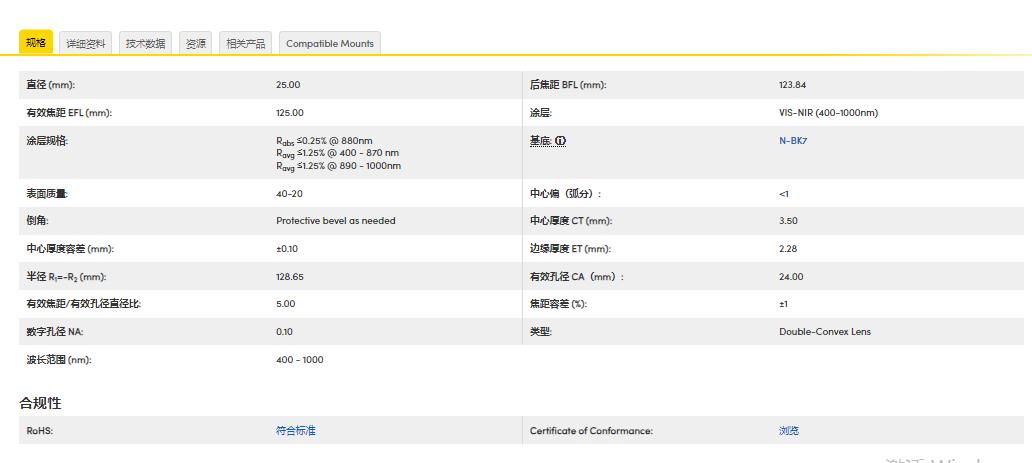The width and height of the screenshot is (1032, 463).
Task: Show the 相关产品 tab
Action: [x=245, y=44]
